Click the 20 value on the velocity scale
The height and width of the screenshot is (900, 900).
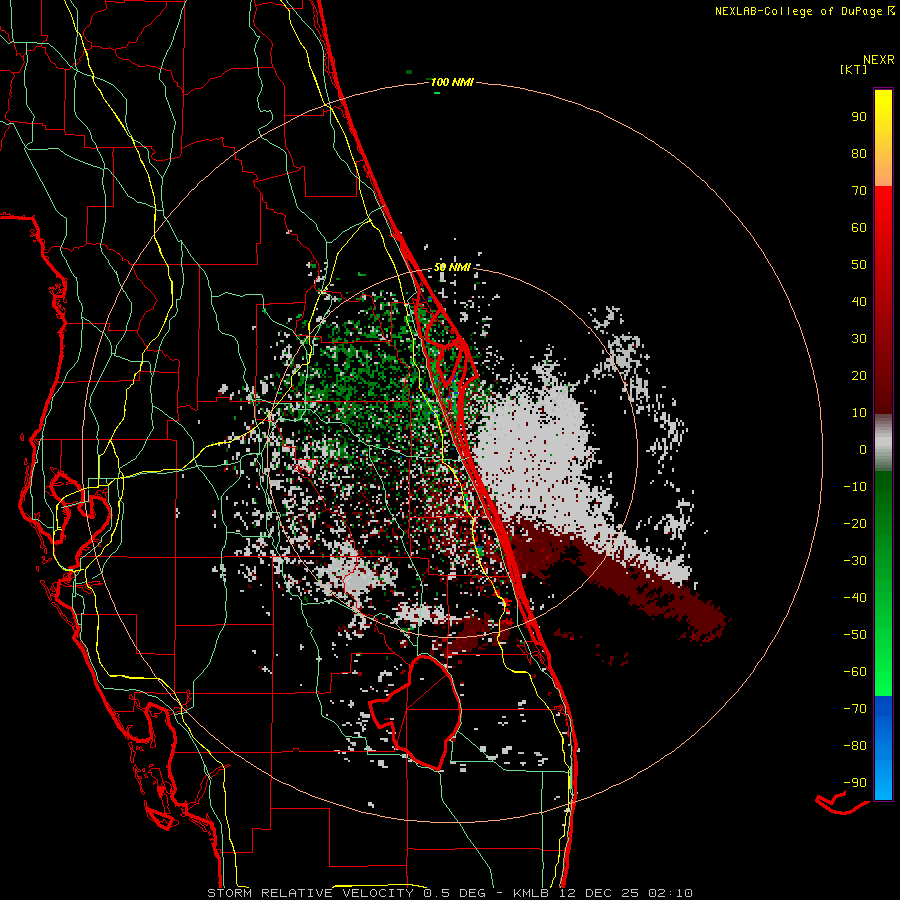click(859, 376)
